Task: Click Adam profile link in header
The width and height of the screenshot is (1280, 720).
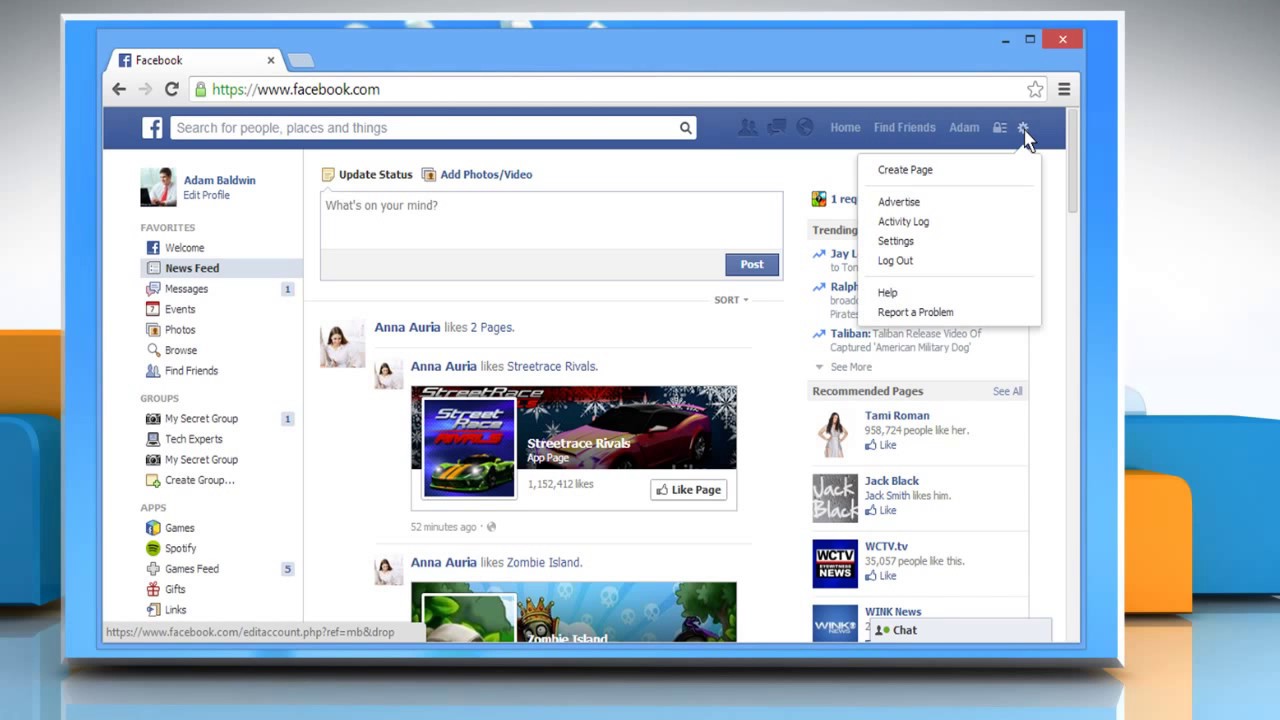Action: 964,128
